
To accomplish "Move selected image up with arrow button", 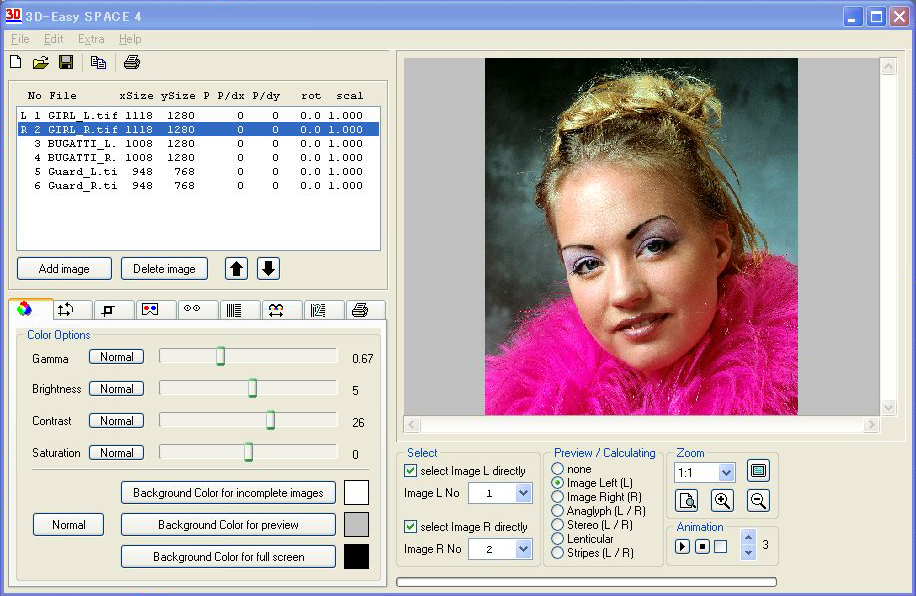I will click(236, 268).
